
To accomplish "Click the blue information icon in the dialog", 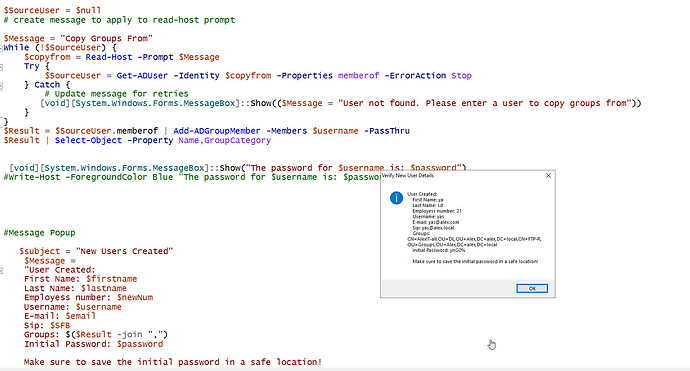I will [396, 198].
